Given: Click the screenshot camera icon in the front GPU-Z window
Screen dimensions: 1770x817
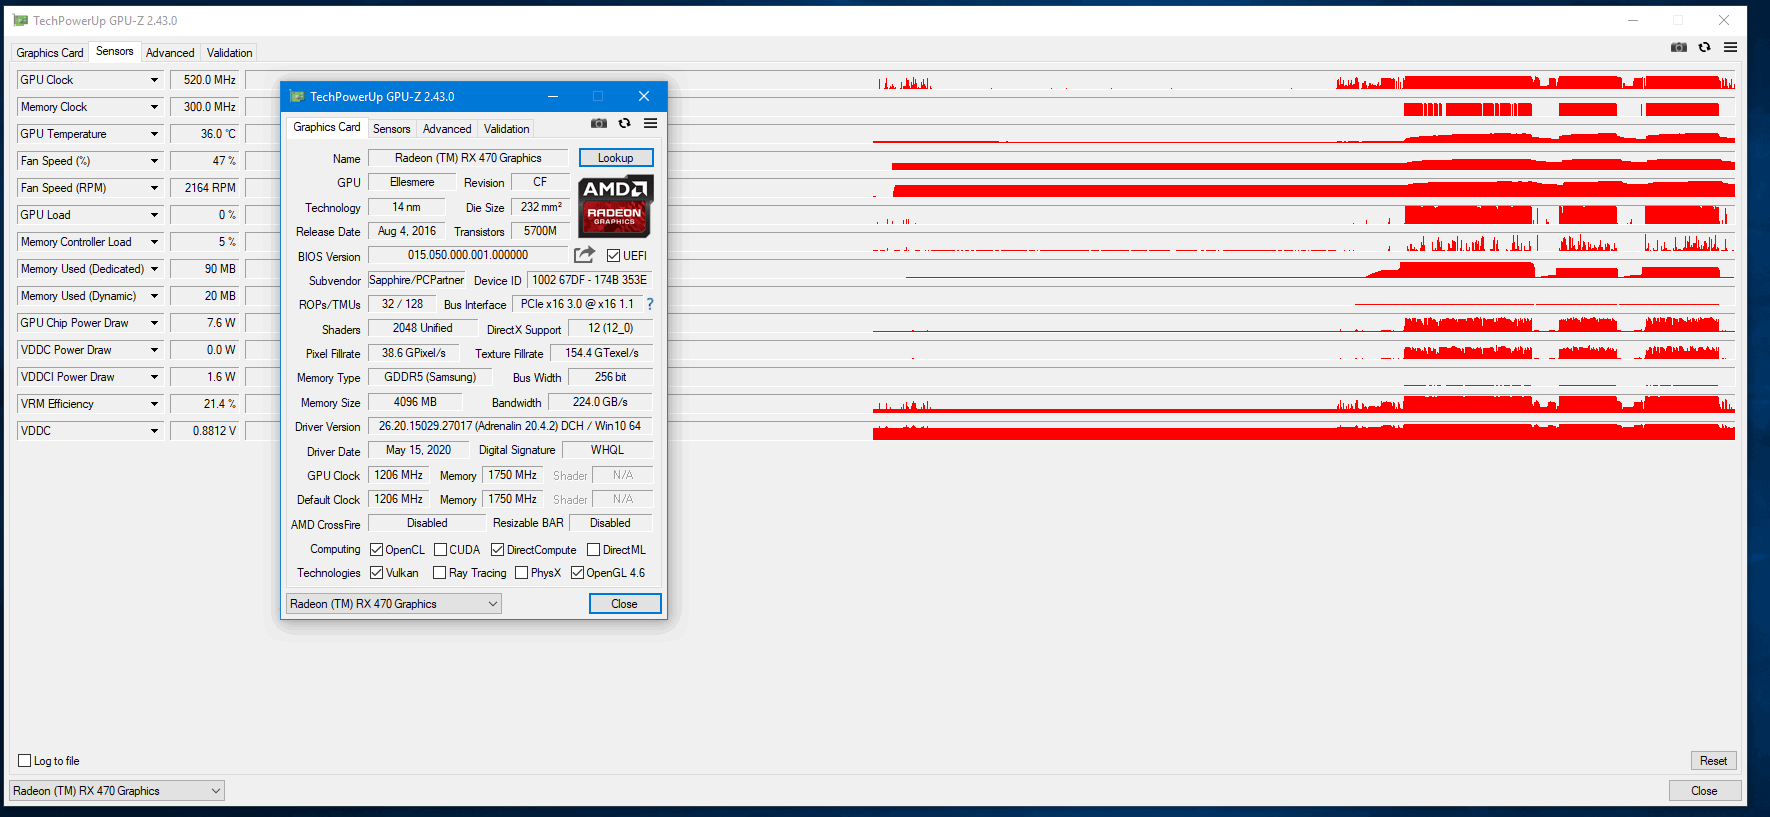Looking at the screenshot, I should coord(598,123).
